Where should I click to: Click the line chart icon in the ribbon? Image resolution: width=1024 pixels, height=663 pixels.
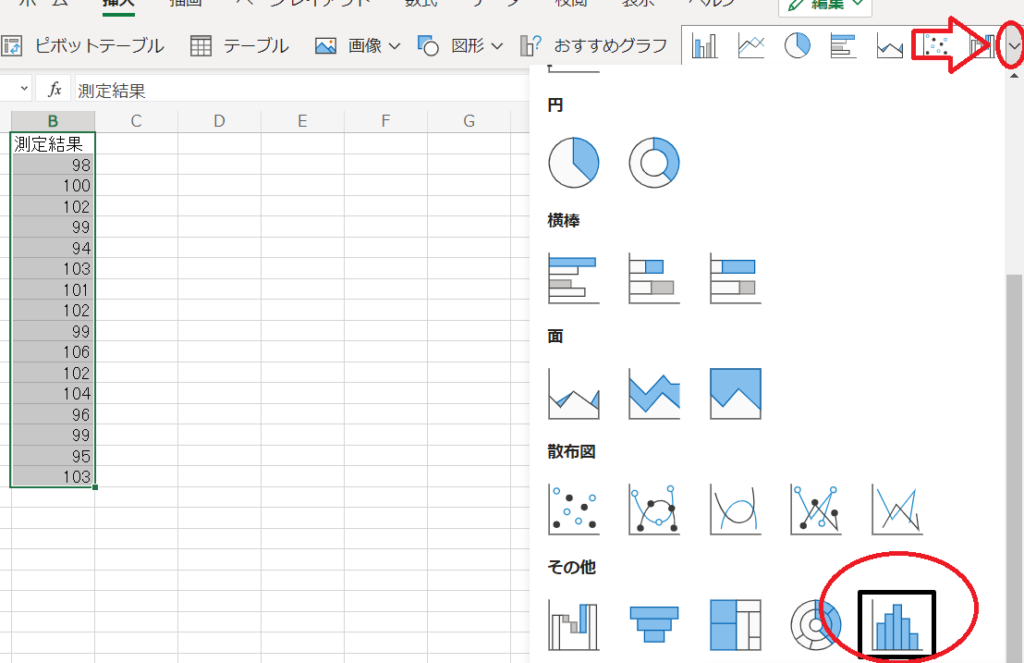point(751,46)
